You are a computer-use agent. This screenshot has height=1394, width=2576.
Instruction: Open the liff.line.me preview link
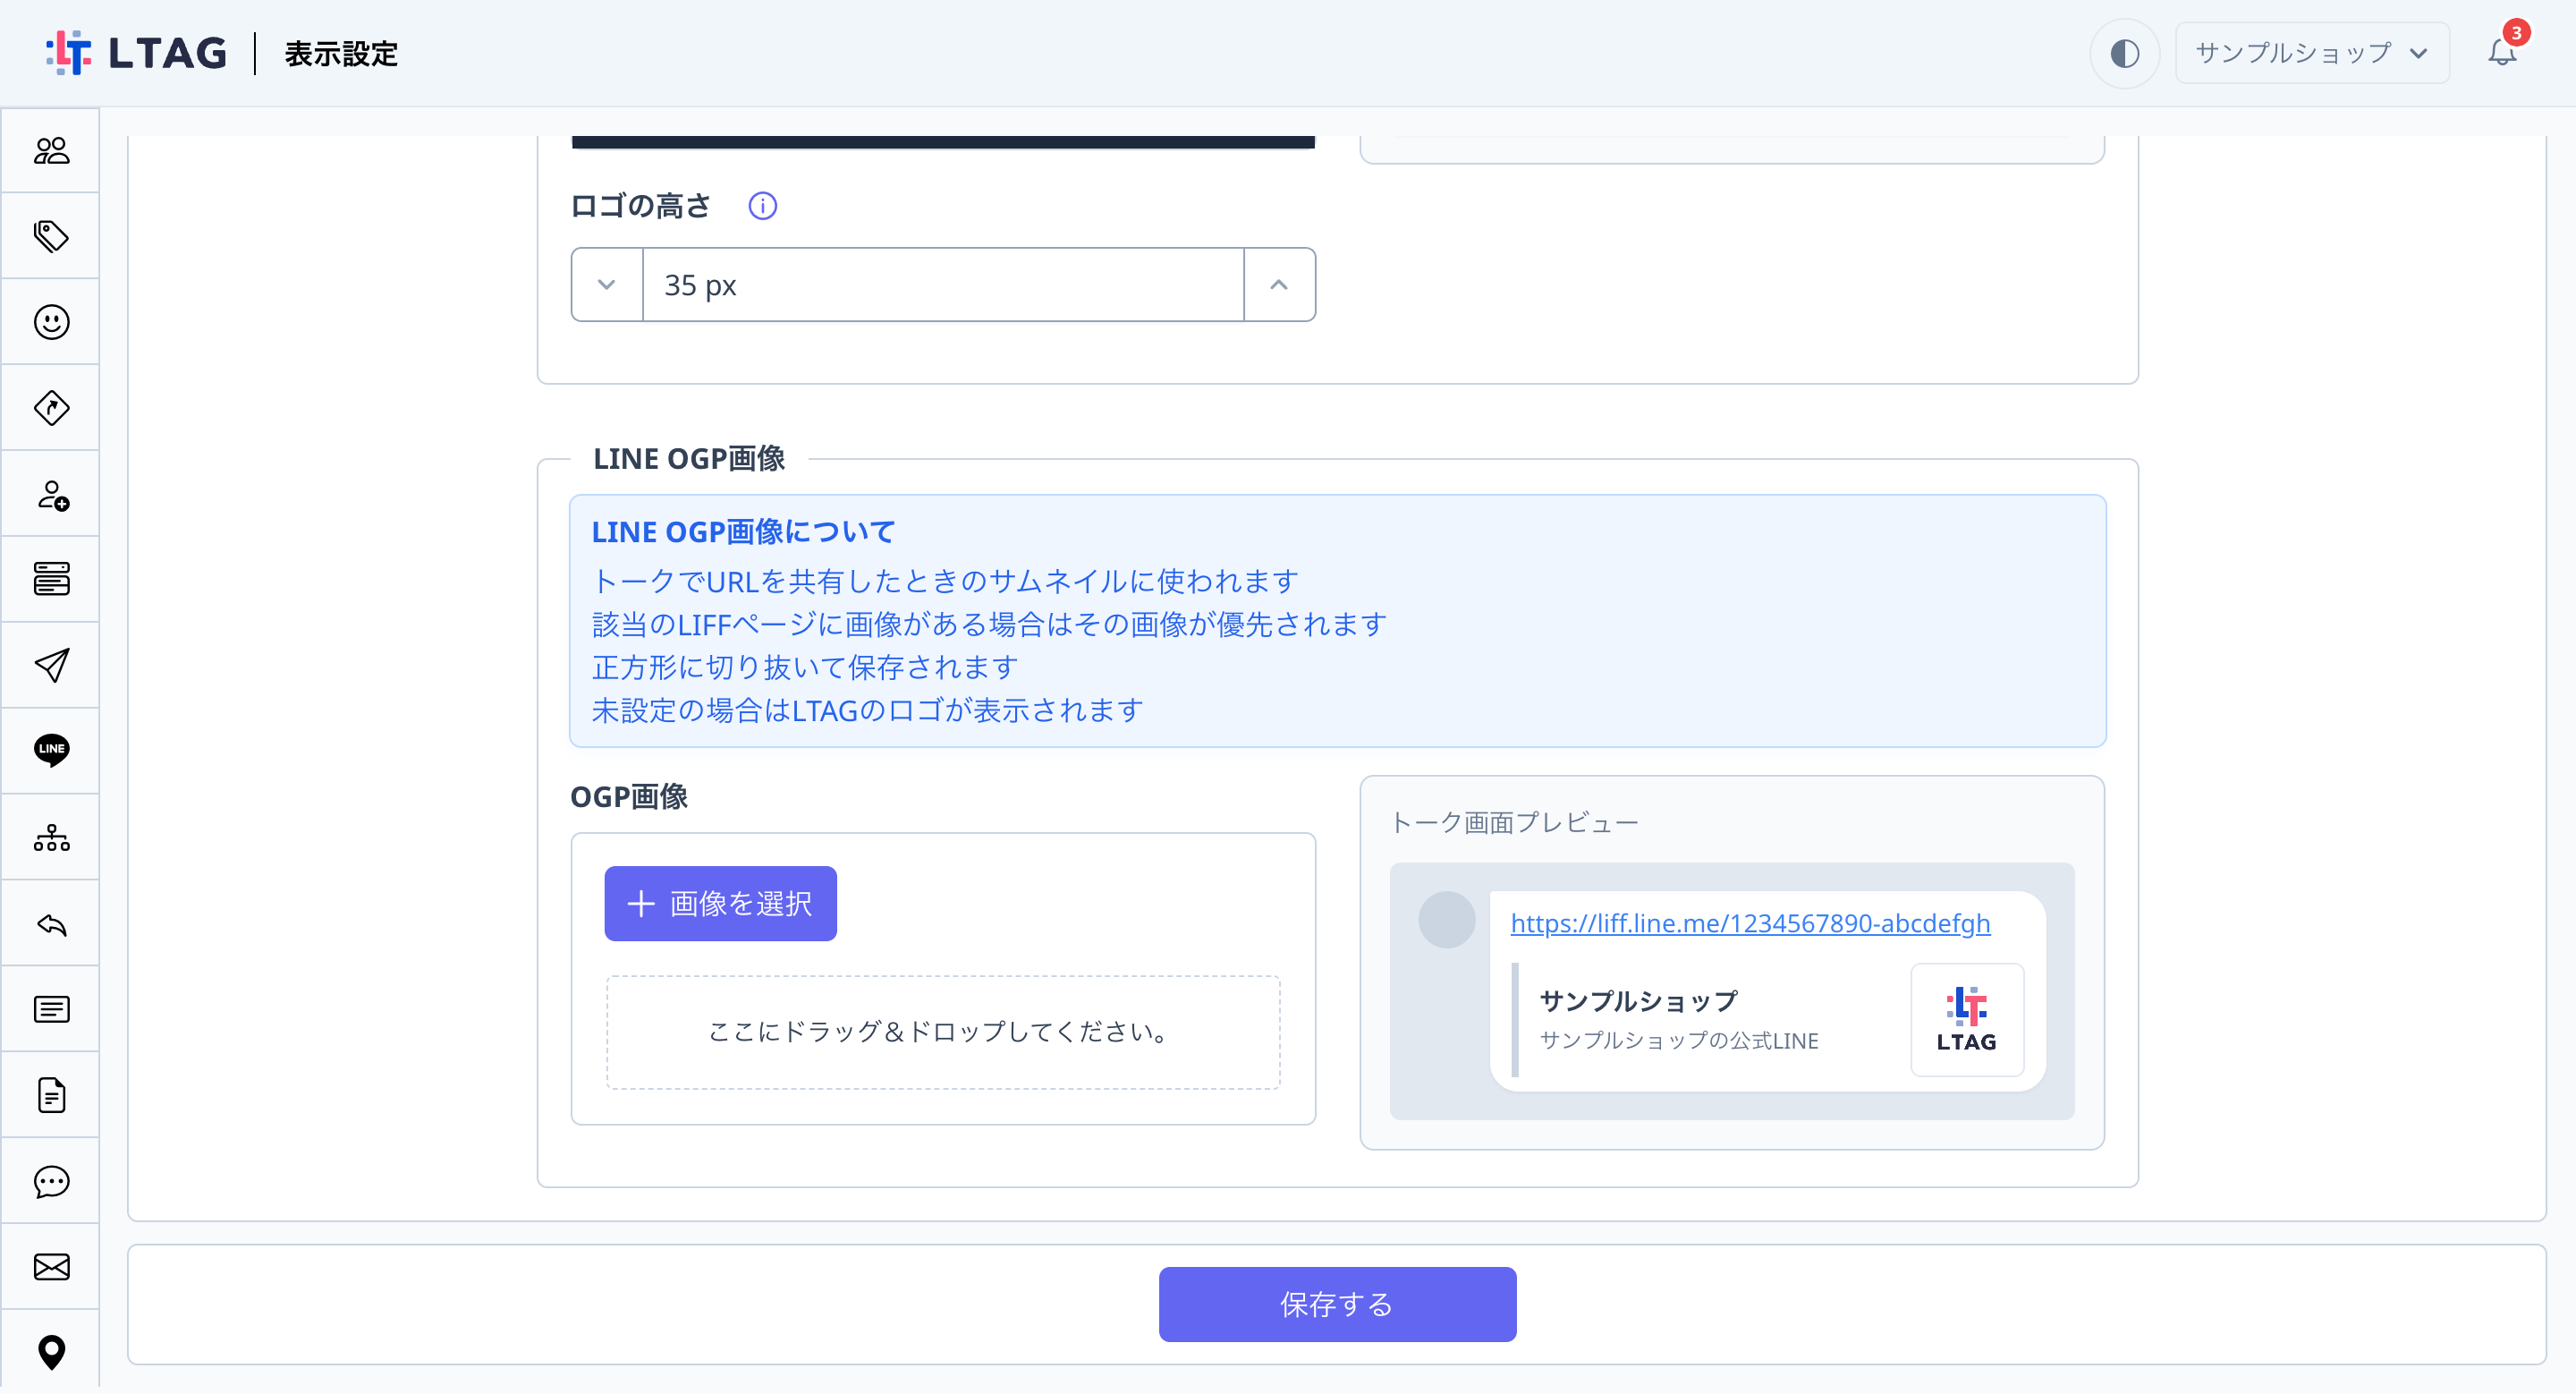click(1750, 923)
